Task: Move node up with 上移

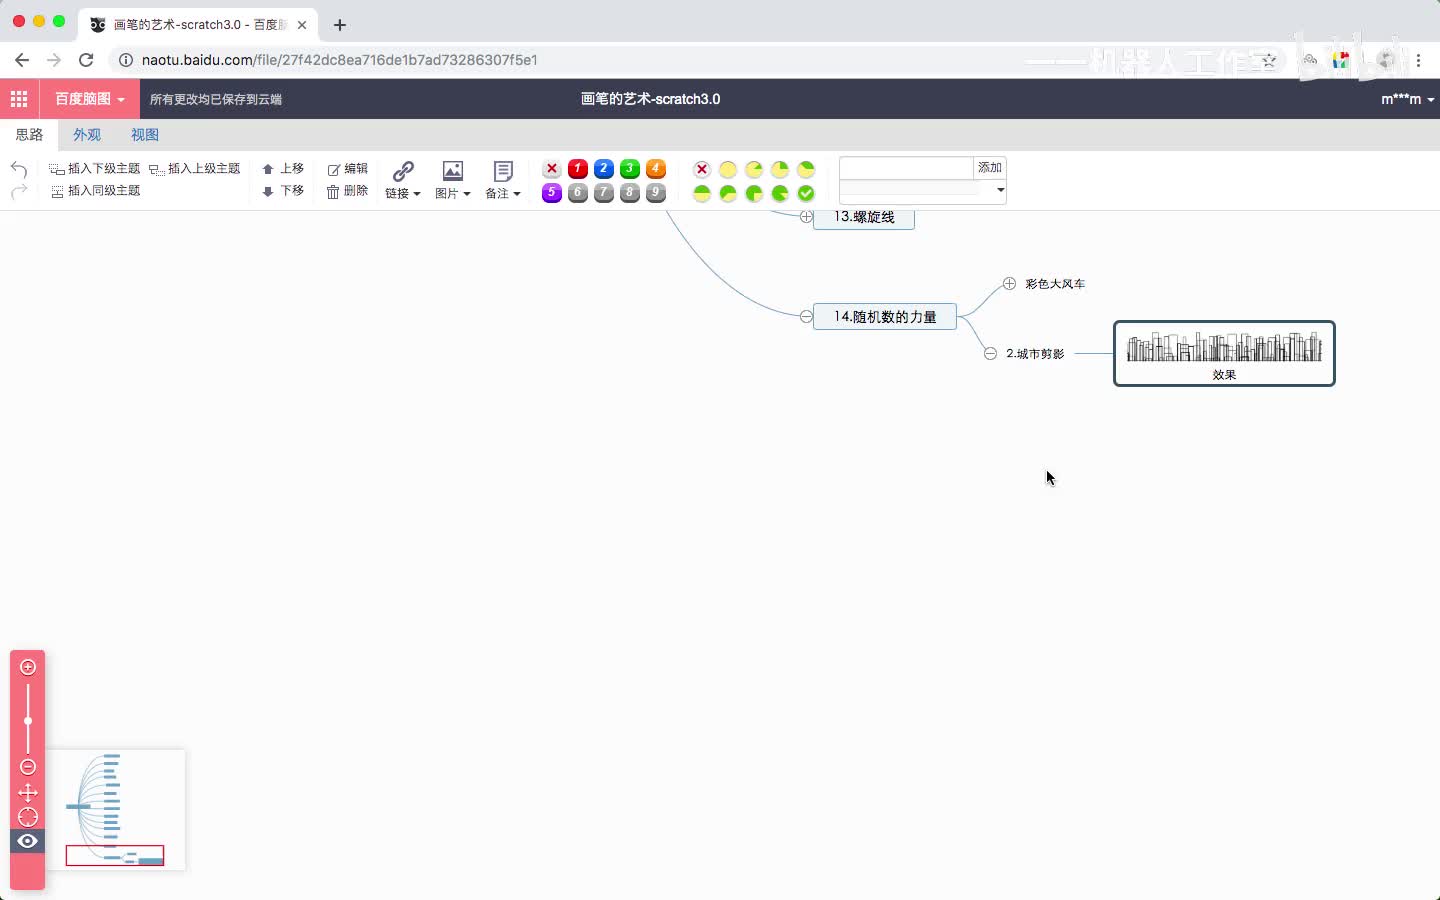Action: [x=283, y=169]
